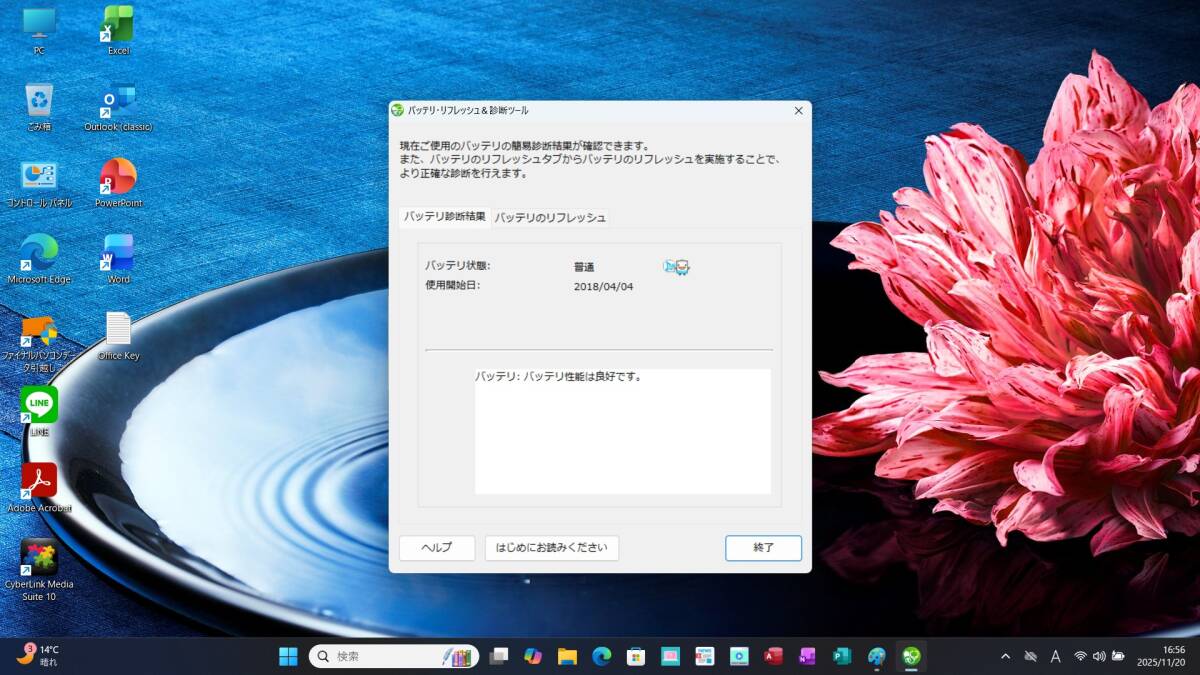Viewport: 1200px width, 675px height.
Task: Open the PC desktop icon
Action: (39, 30)
